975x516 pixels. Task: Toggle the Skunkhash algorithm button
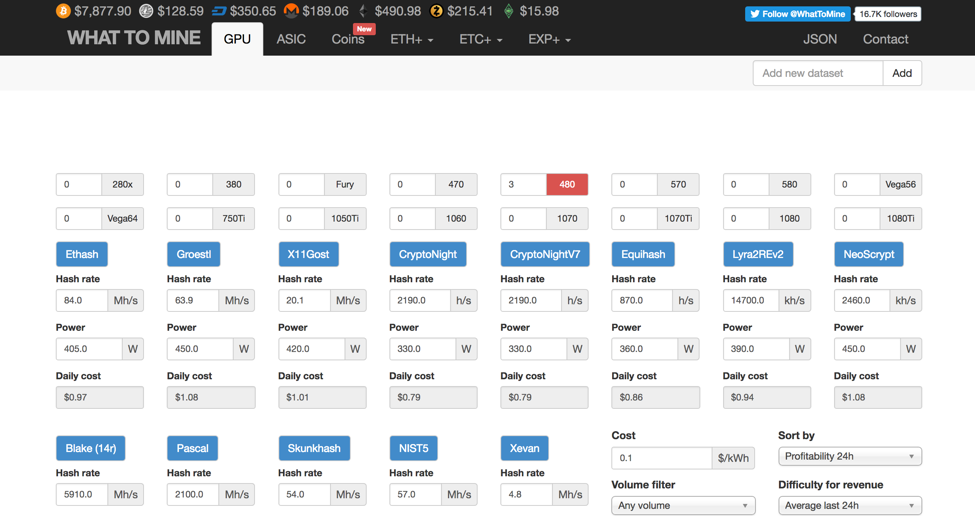click(x=314, y=448)
